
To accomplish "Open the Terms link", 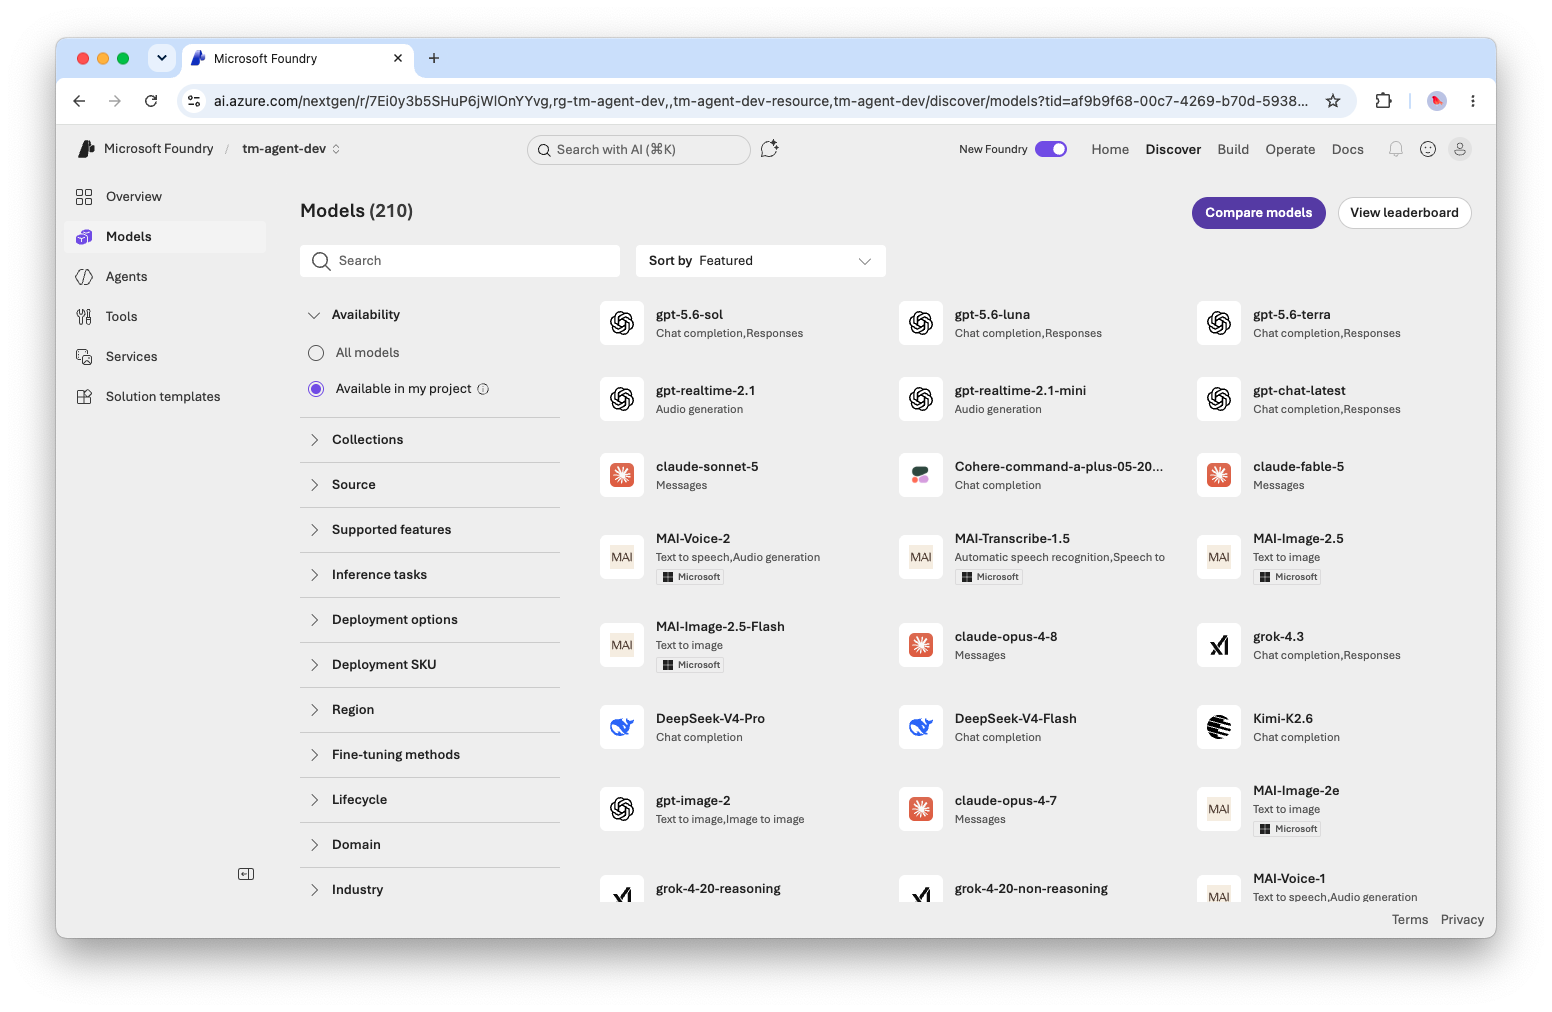I will (x=1410, y=920).
